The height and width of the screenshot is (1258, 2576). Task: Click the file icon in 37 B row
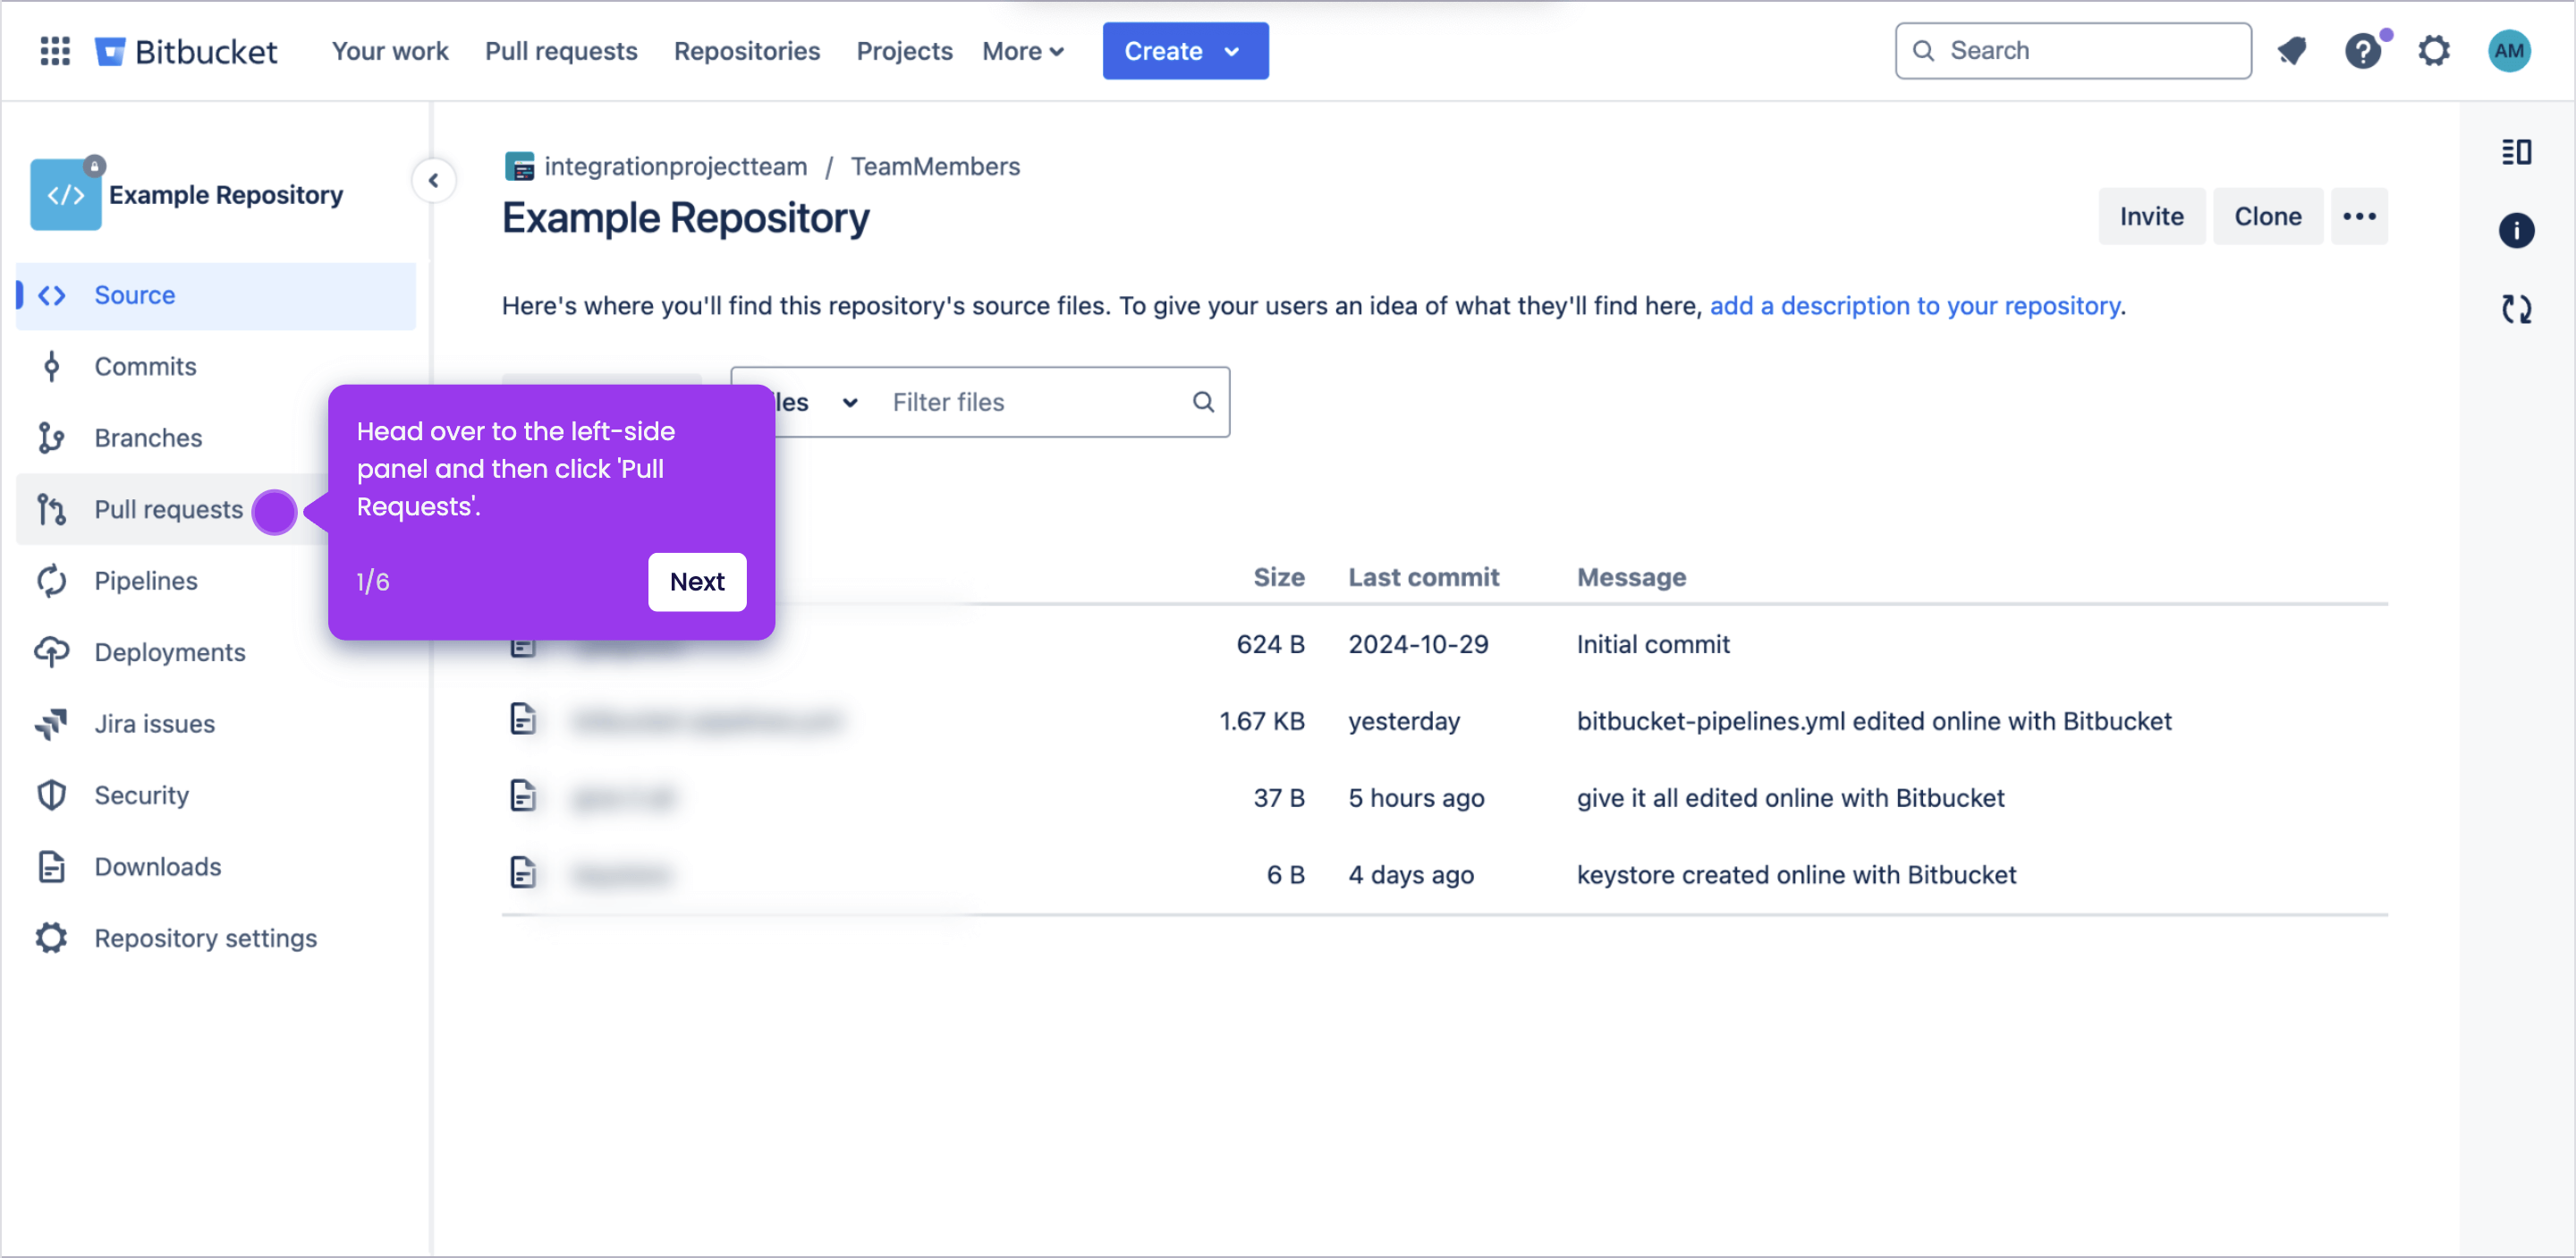[523, 797]
